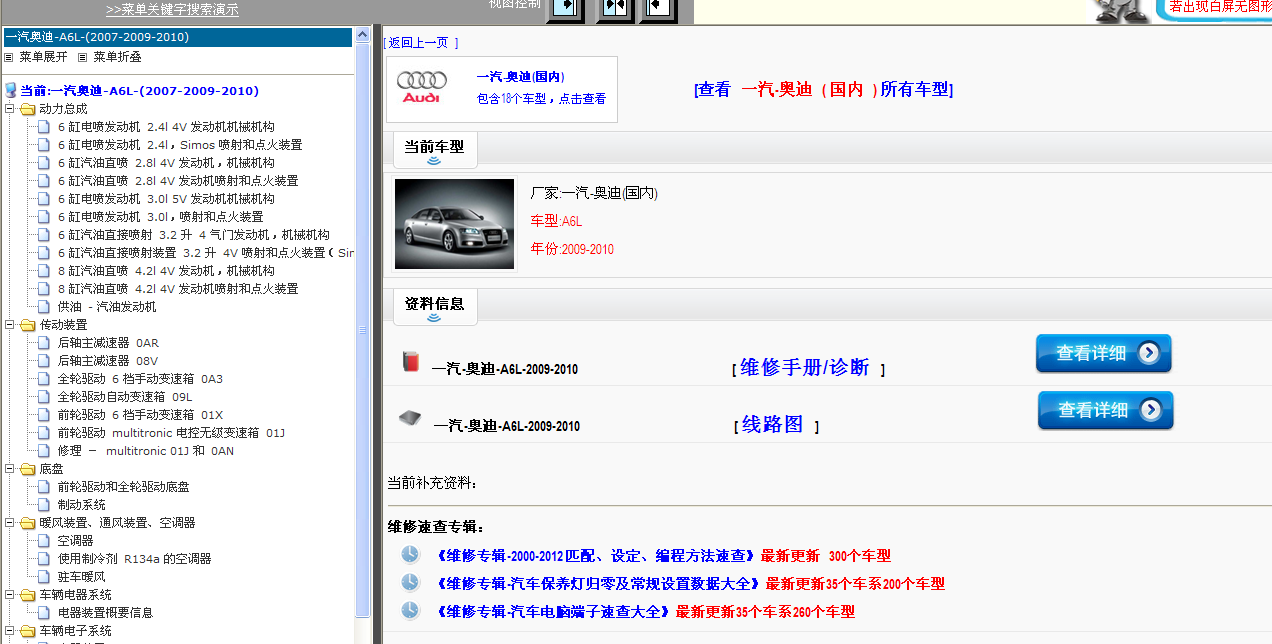This screenshot has height=644, width=1272.
Task: Open 8 缸汽油直喷 4.2l 4V 发动机,机械机构
Action: click(x=166, y=271)
